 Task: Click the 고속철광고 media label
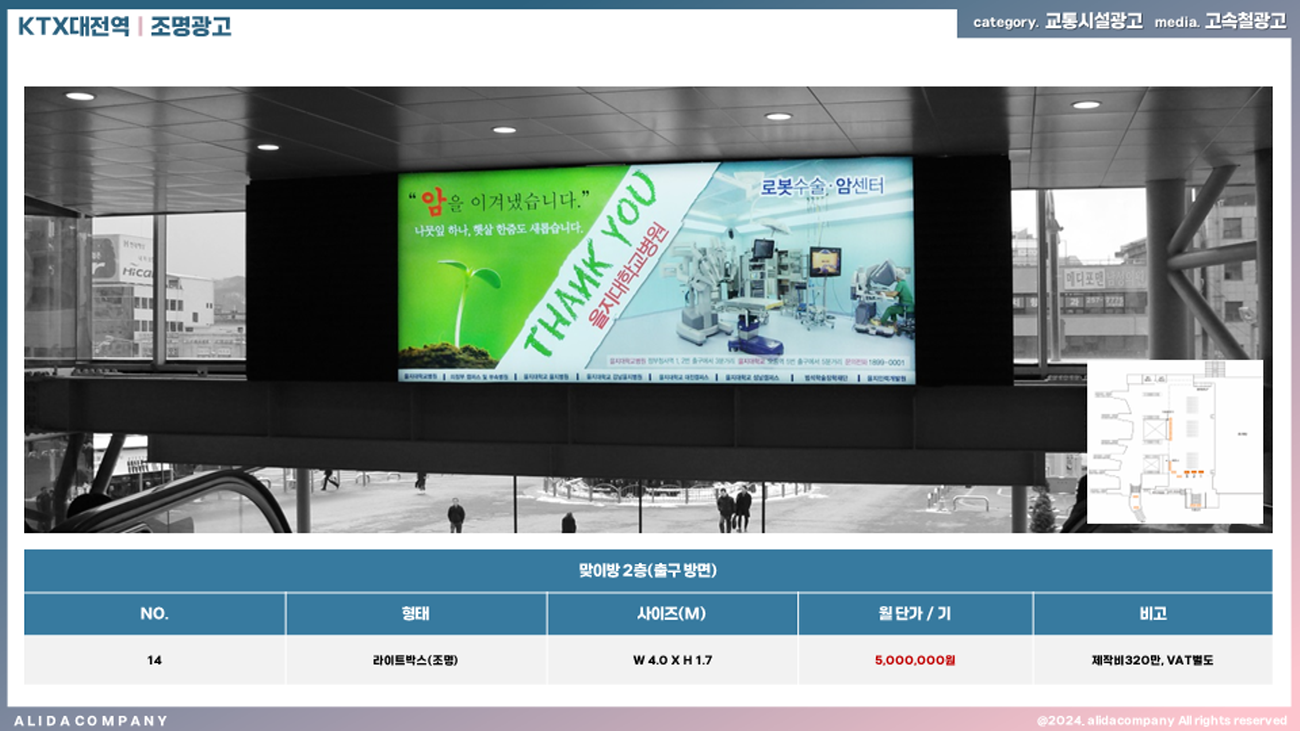[1245, 22]
